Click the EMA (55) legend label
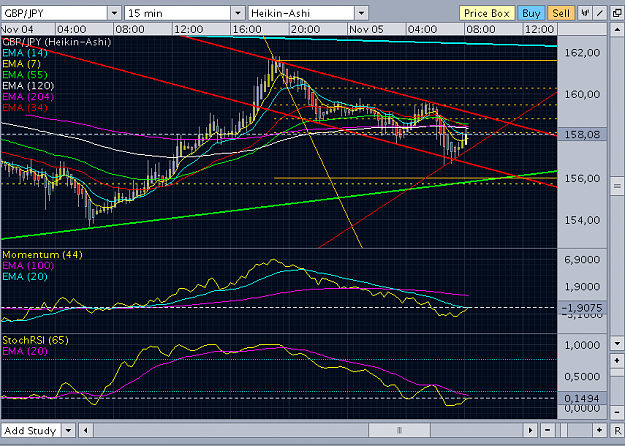The height and width of the screenshot is (446, 625). coord(25,75)
